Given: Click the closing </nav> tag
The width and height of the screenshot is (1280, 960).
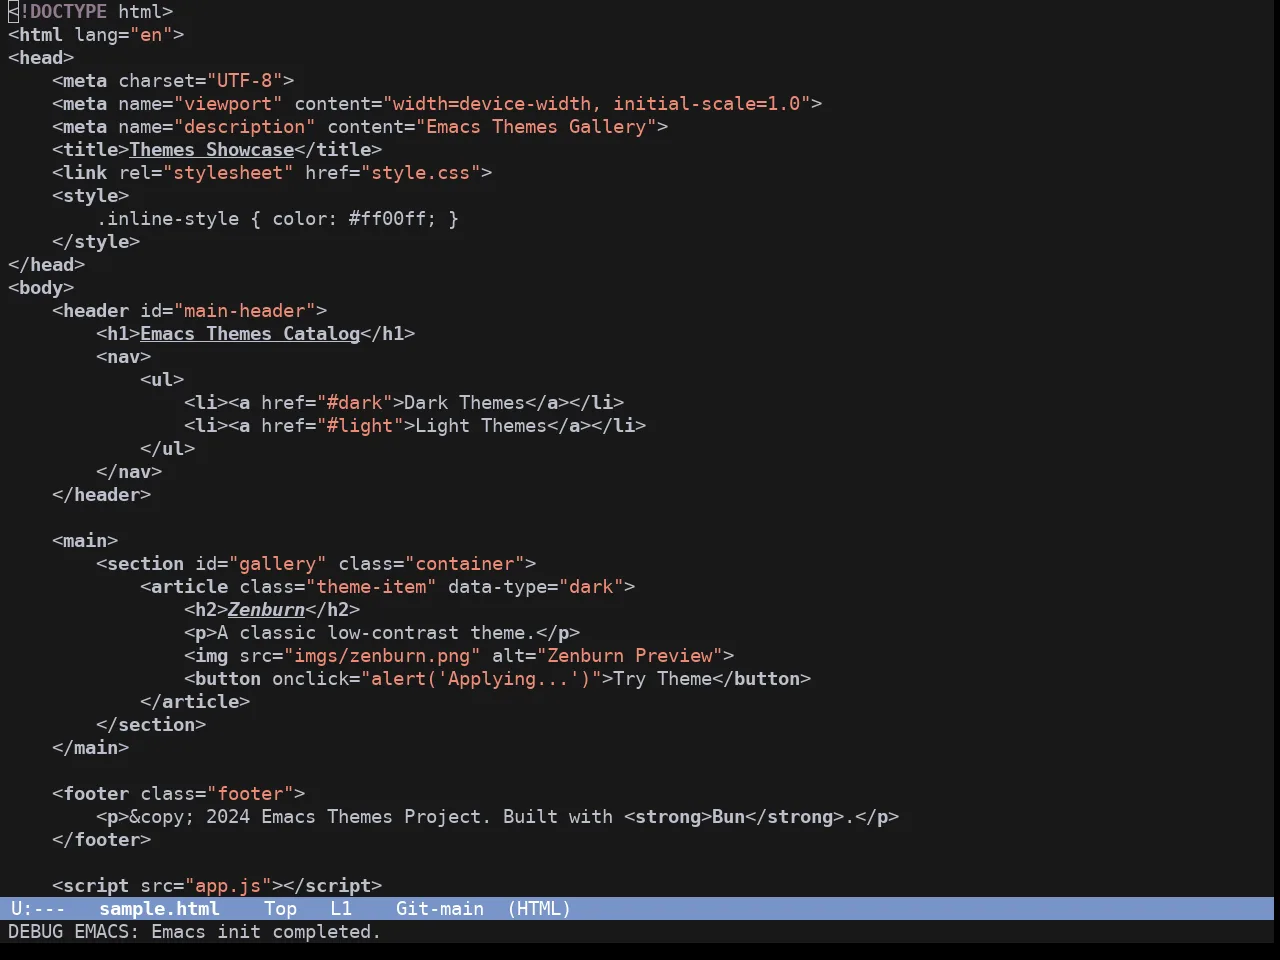Looking at the screenshot, I should (129, 472).
